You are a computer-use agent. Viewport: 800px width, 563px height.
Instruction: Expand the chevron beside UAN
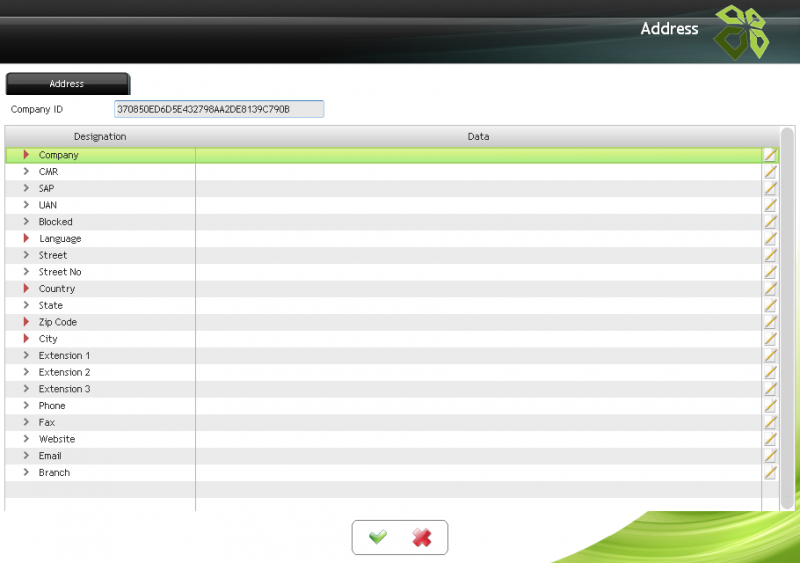coord(26,205)
